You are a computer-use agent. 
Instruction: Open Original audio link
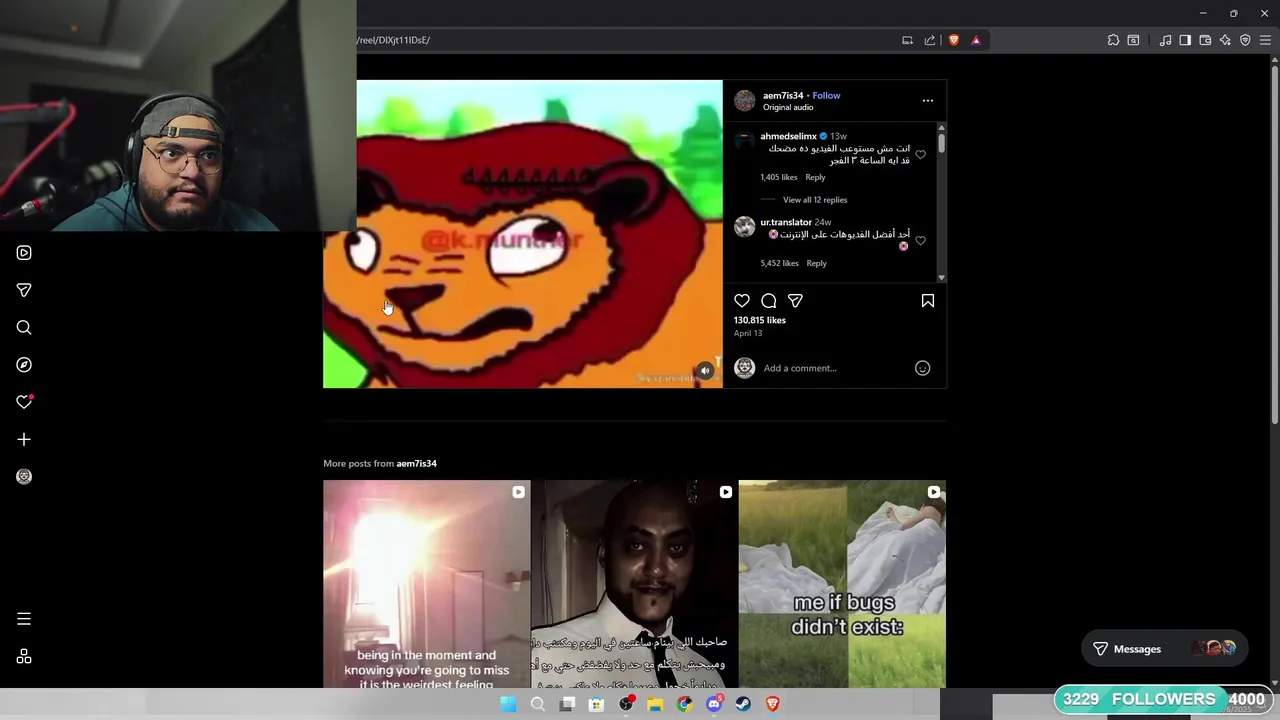(788, 108)
